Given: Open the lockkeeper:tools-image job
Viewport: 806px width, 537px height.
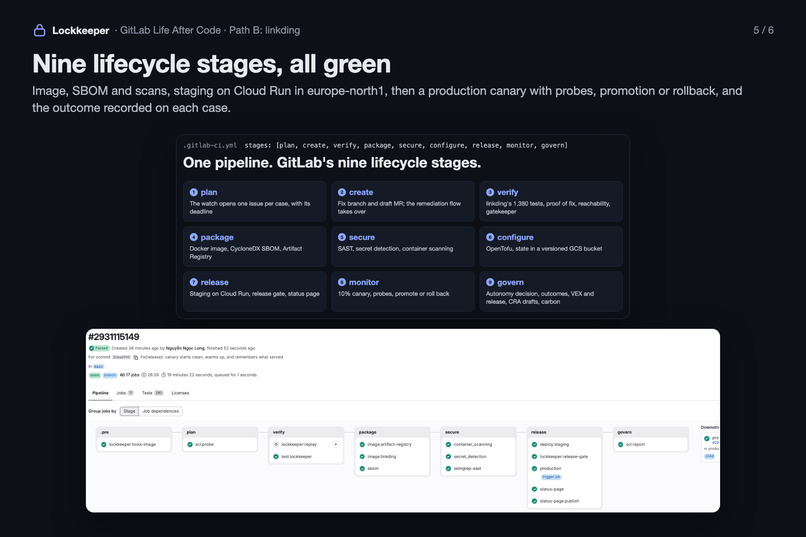Looking at the screenshot, I should click(x=134, y=444).
